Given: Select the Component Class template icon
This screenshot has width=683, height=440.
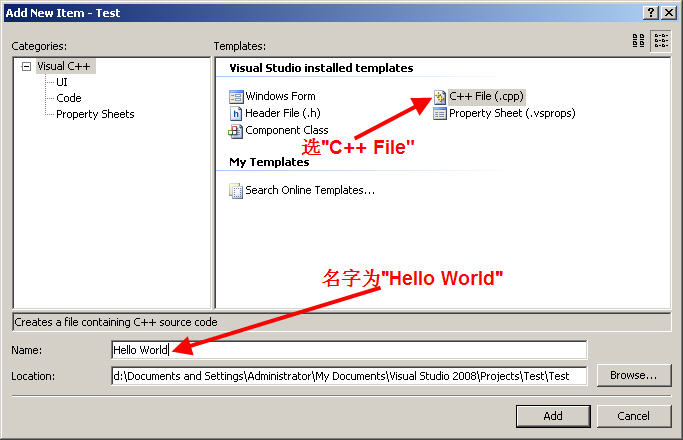Looking at the screenshot, I should 236,131.
